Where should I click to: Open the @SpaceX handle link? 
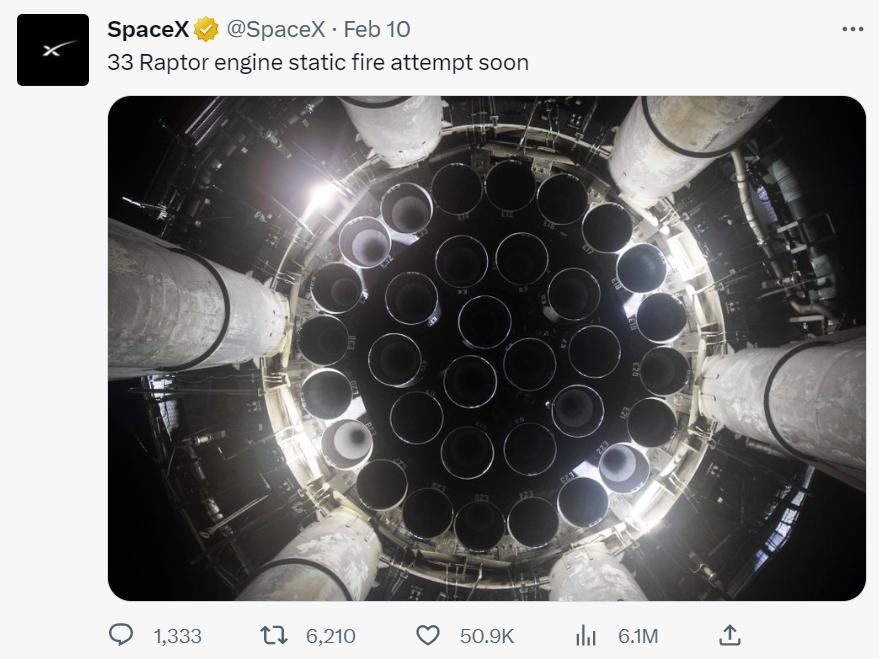point(276,30)
